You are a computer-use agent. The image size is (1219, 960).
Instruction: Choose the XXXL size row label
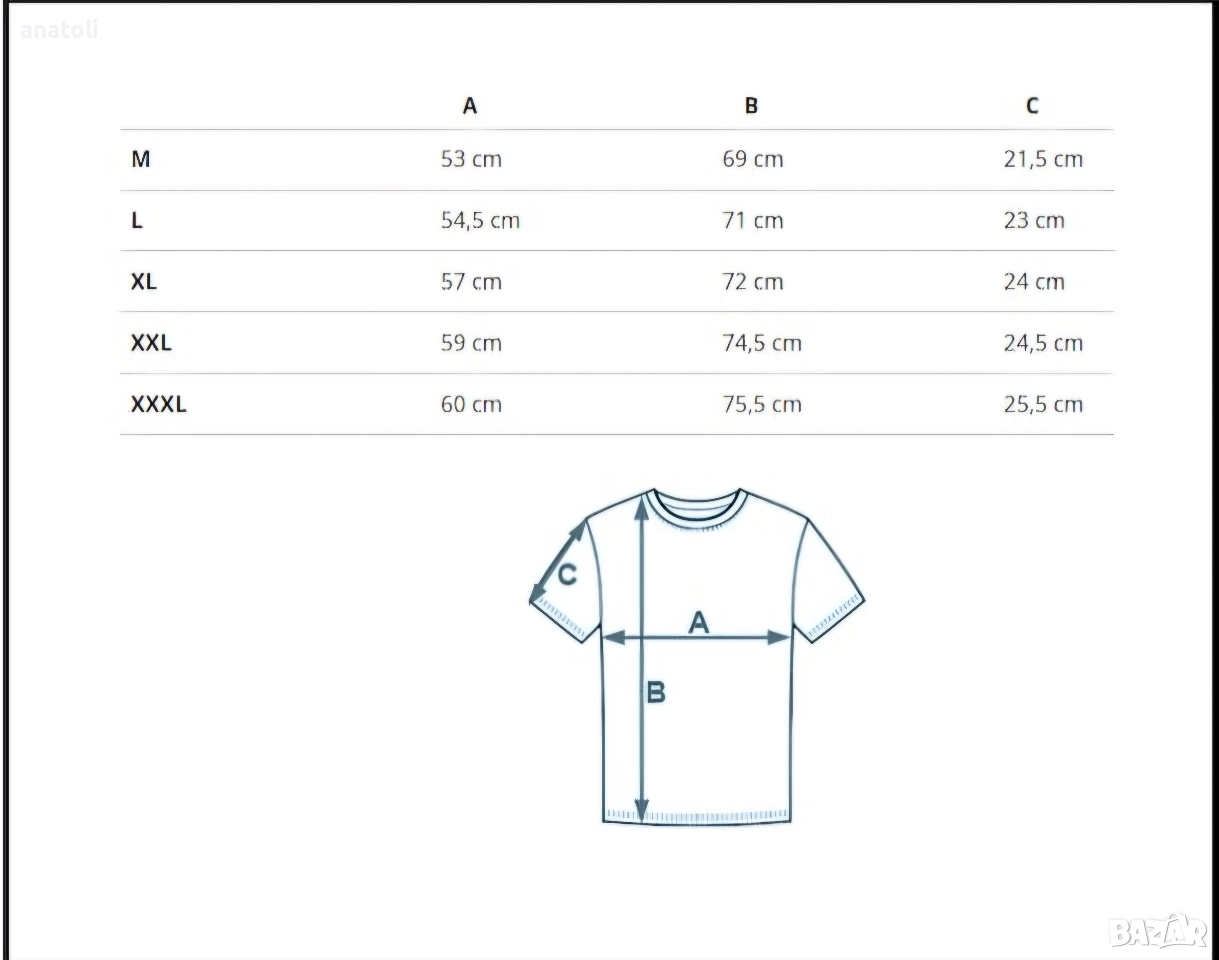point(159,405)
